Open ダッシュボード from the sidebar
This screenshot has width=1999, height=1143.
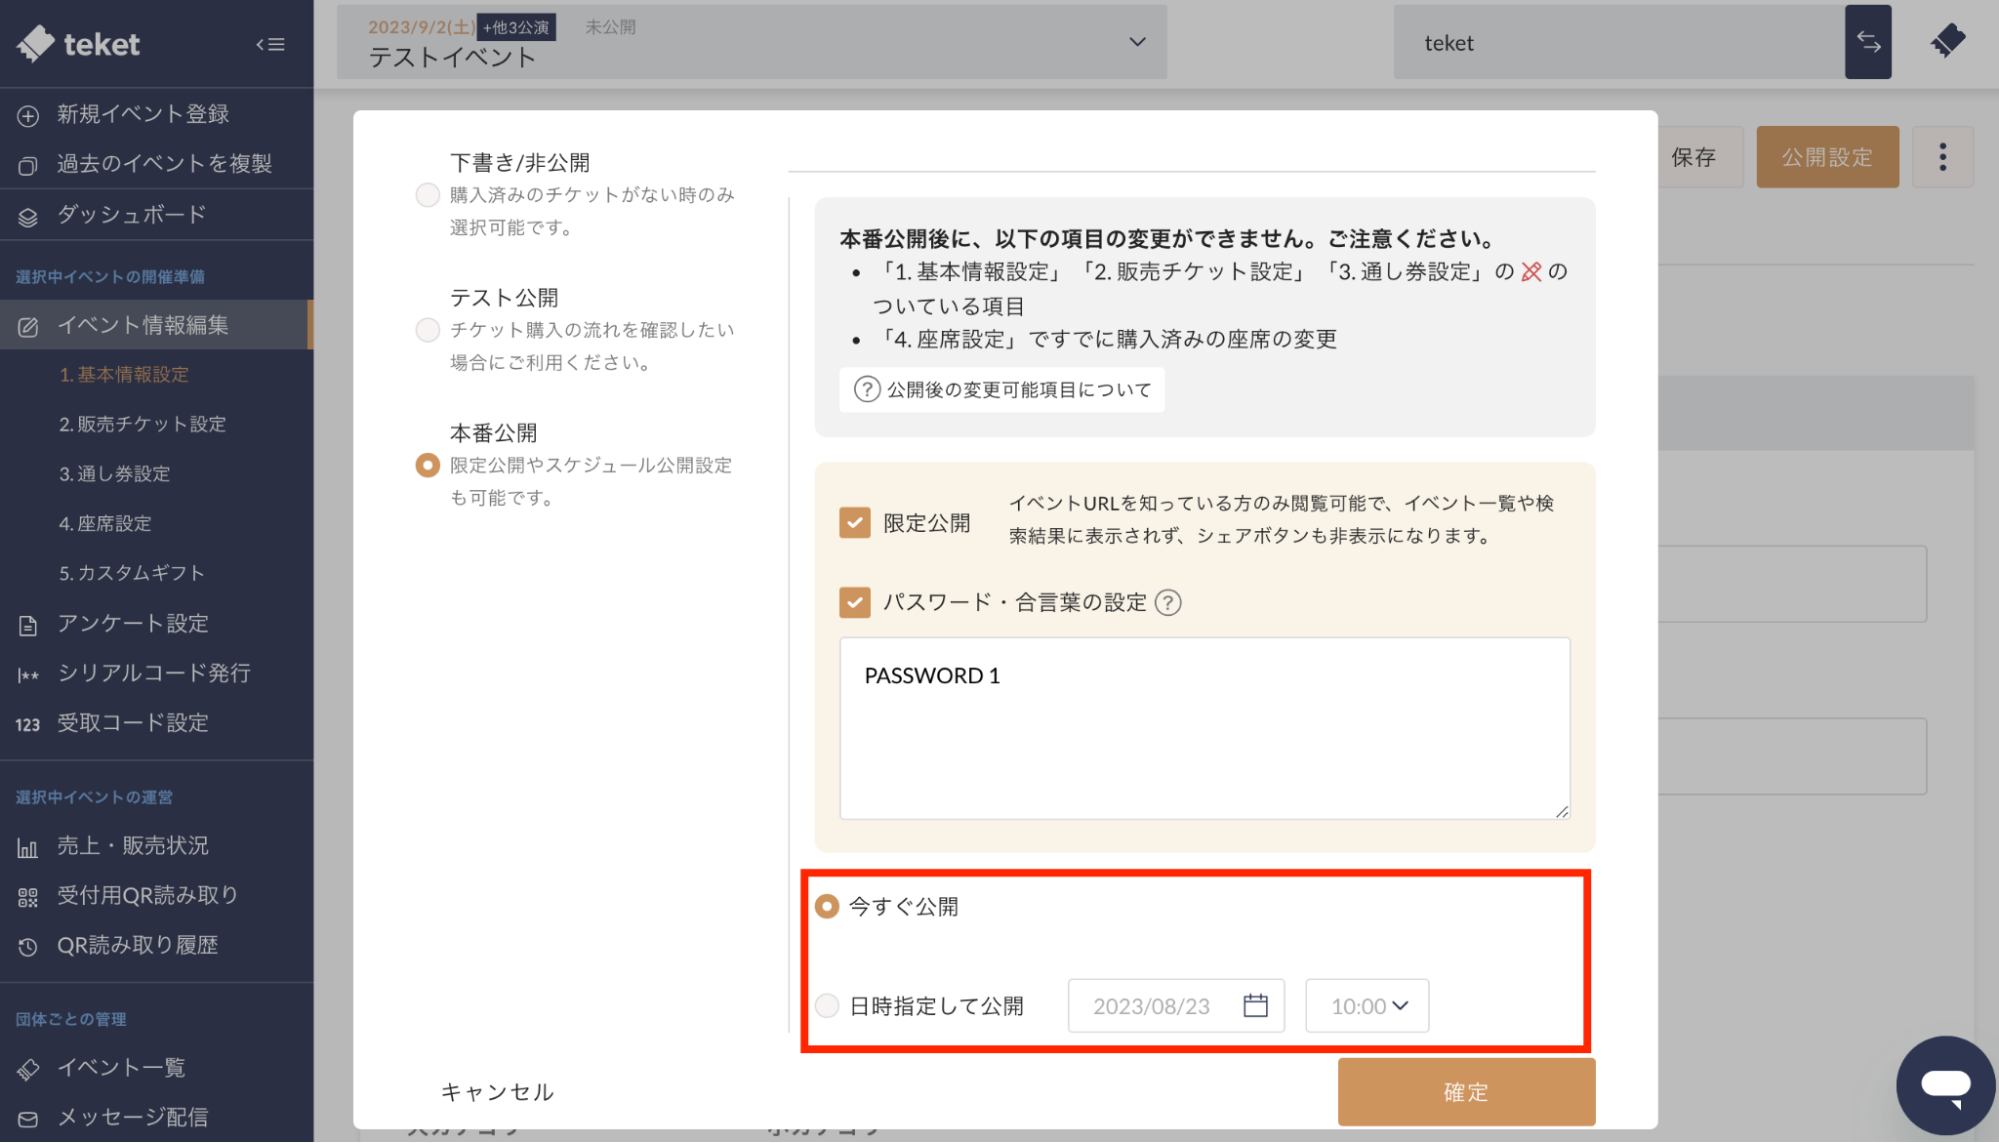(x=131, y=214)
